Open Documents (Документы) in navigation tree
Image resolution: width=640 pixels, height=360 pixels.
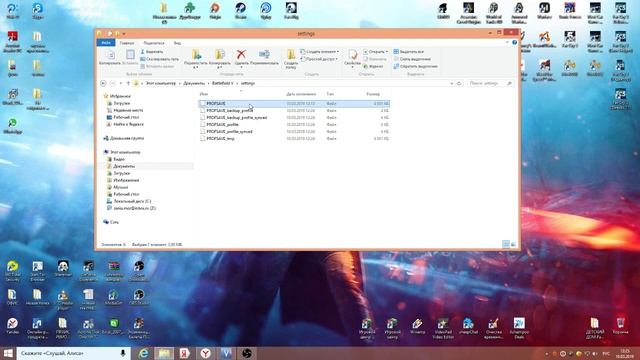[x=120, y=166]
